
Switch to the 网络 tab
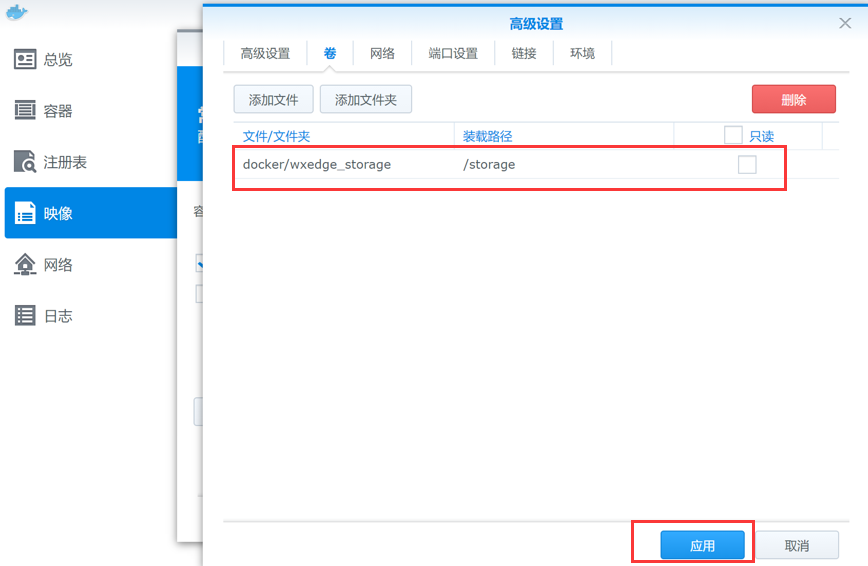tap(382, 54)
